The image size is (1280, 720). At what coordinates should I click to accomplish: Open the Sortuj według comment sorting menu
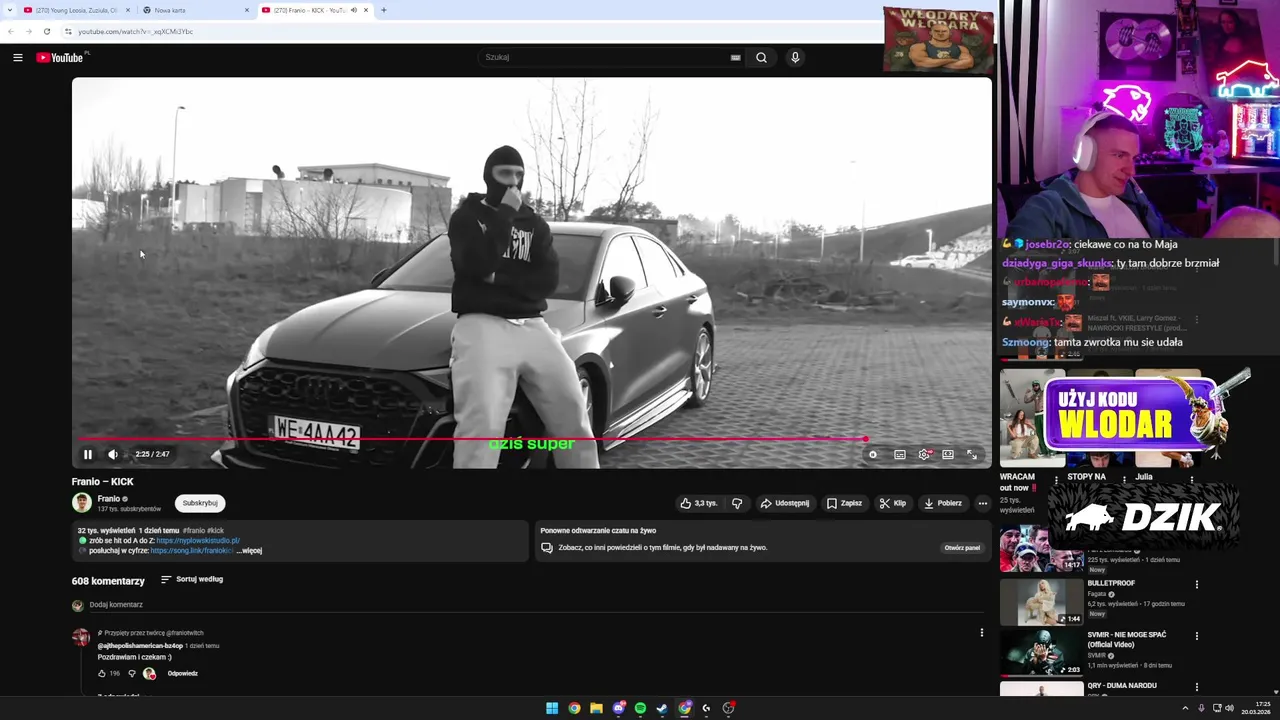(192, 579)
